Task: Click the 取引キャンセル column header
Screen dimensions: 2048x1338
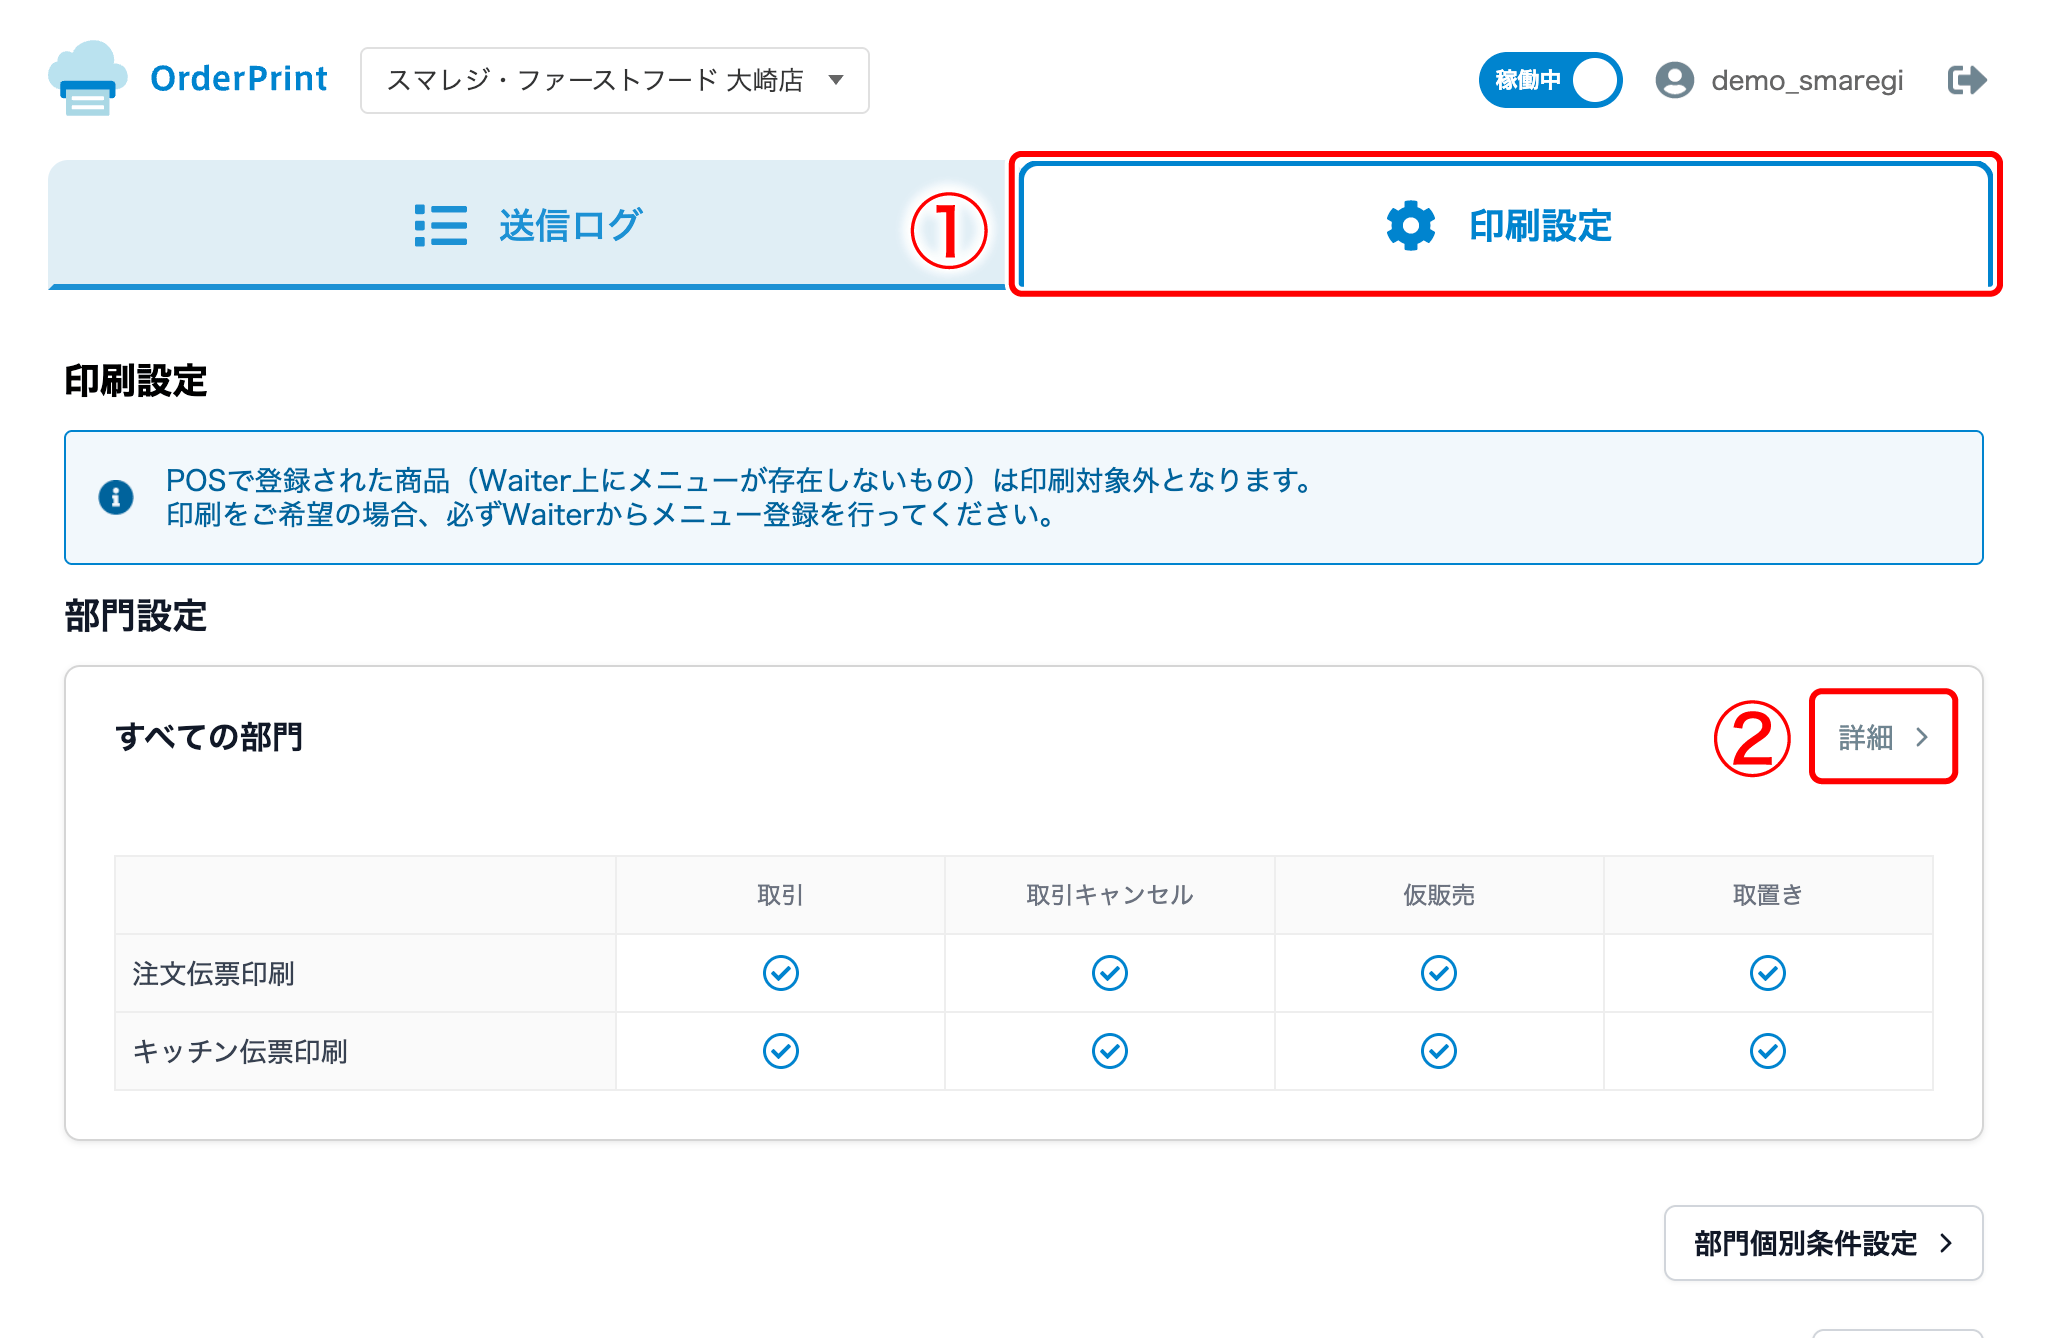Action: 1109,895
